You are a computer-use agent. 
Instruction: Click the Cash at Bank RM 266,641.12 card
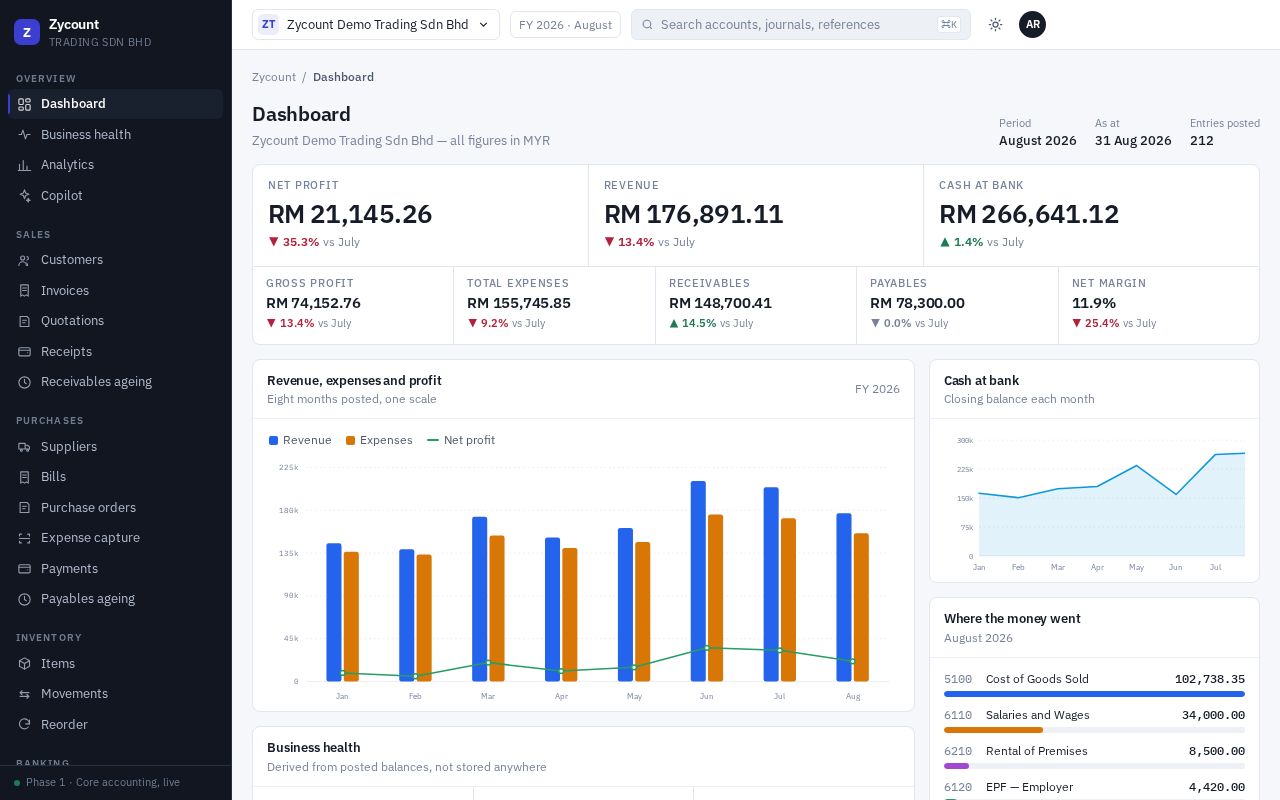1091,216
